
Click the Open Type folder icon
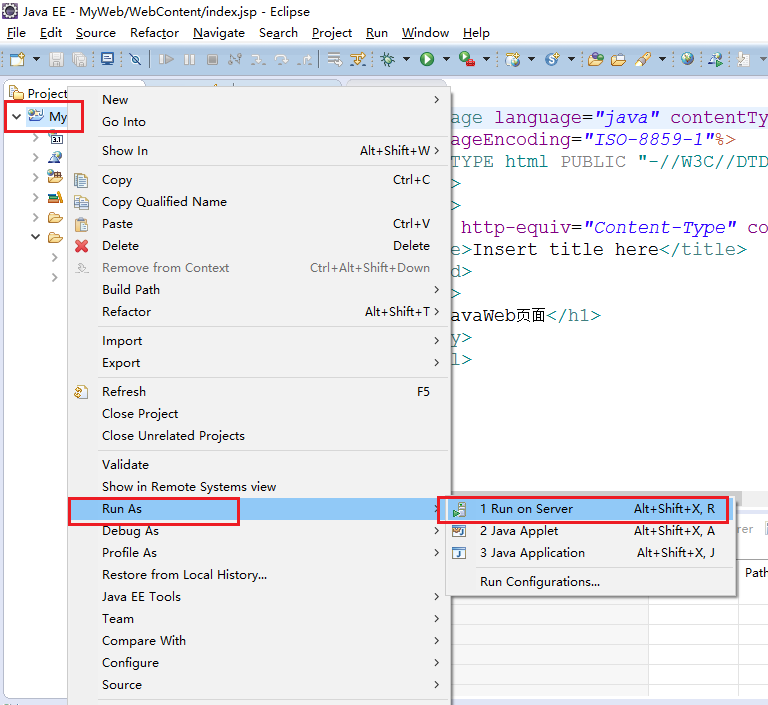596,59
